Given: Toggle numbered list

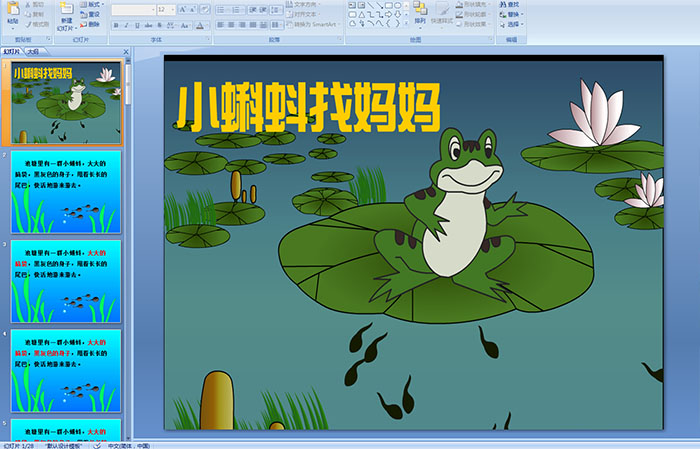Looking at the screenshot, I should click(x=238, y=10).
